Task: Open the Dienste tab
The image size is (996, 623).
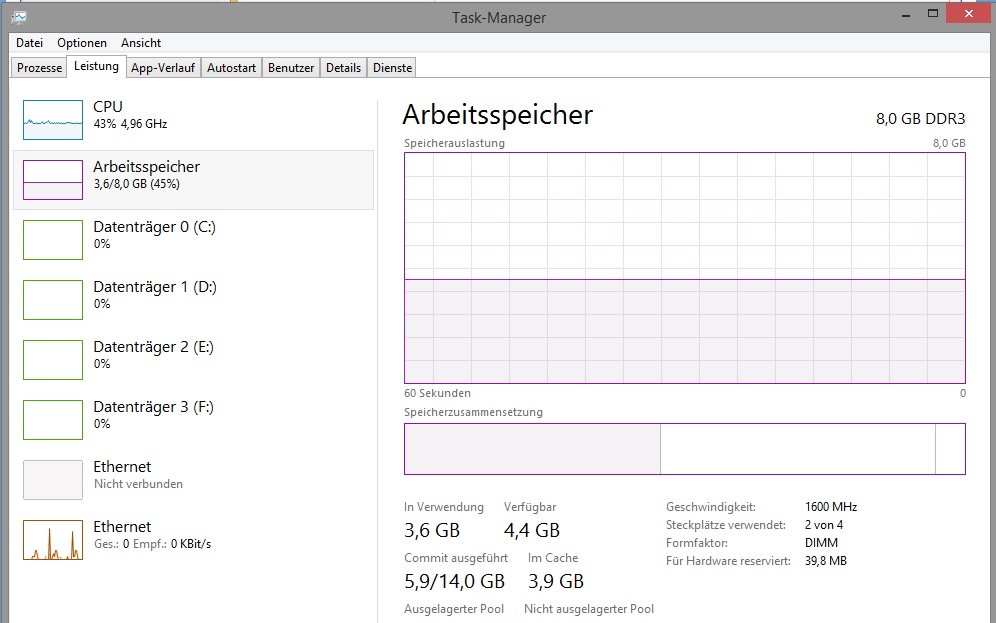Action: click(x=392, y=68)
